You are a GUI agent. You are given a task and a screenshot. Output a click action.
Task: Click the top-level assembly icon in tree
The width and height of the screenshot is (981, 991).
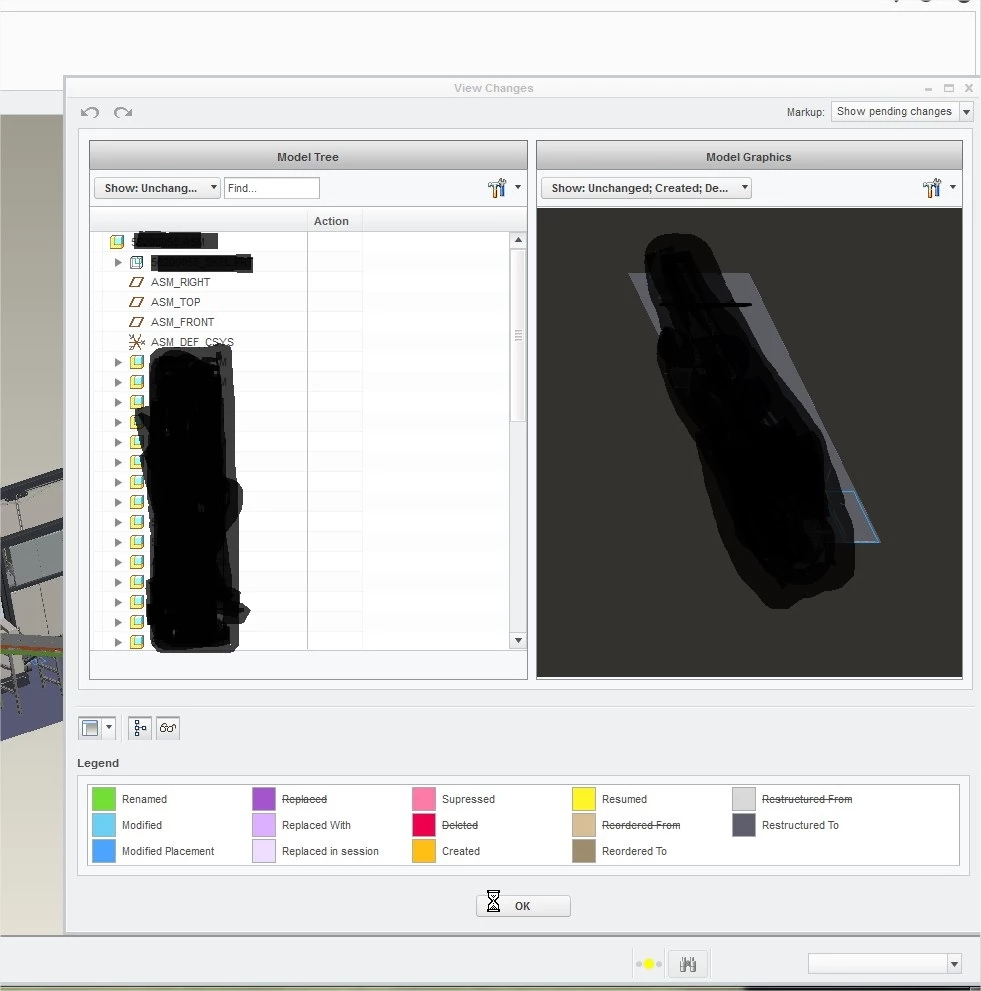pyautogui.click(x=117, y=241)
